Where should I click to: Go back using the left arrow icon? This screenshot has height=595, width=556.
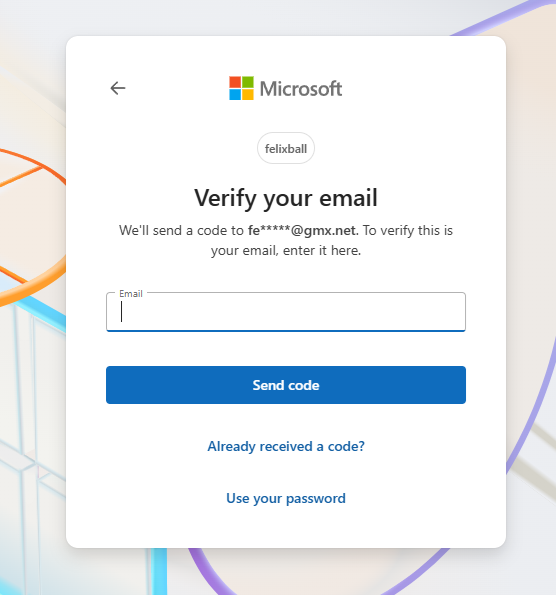point(118,88)
